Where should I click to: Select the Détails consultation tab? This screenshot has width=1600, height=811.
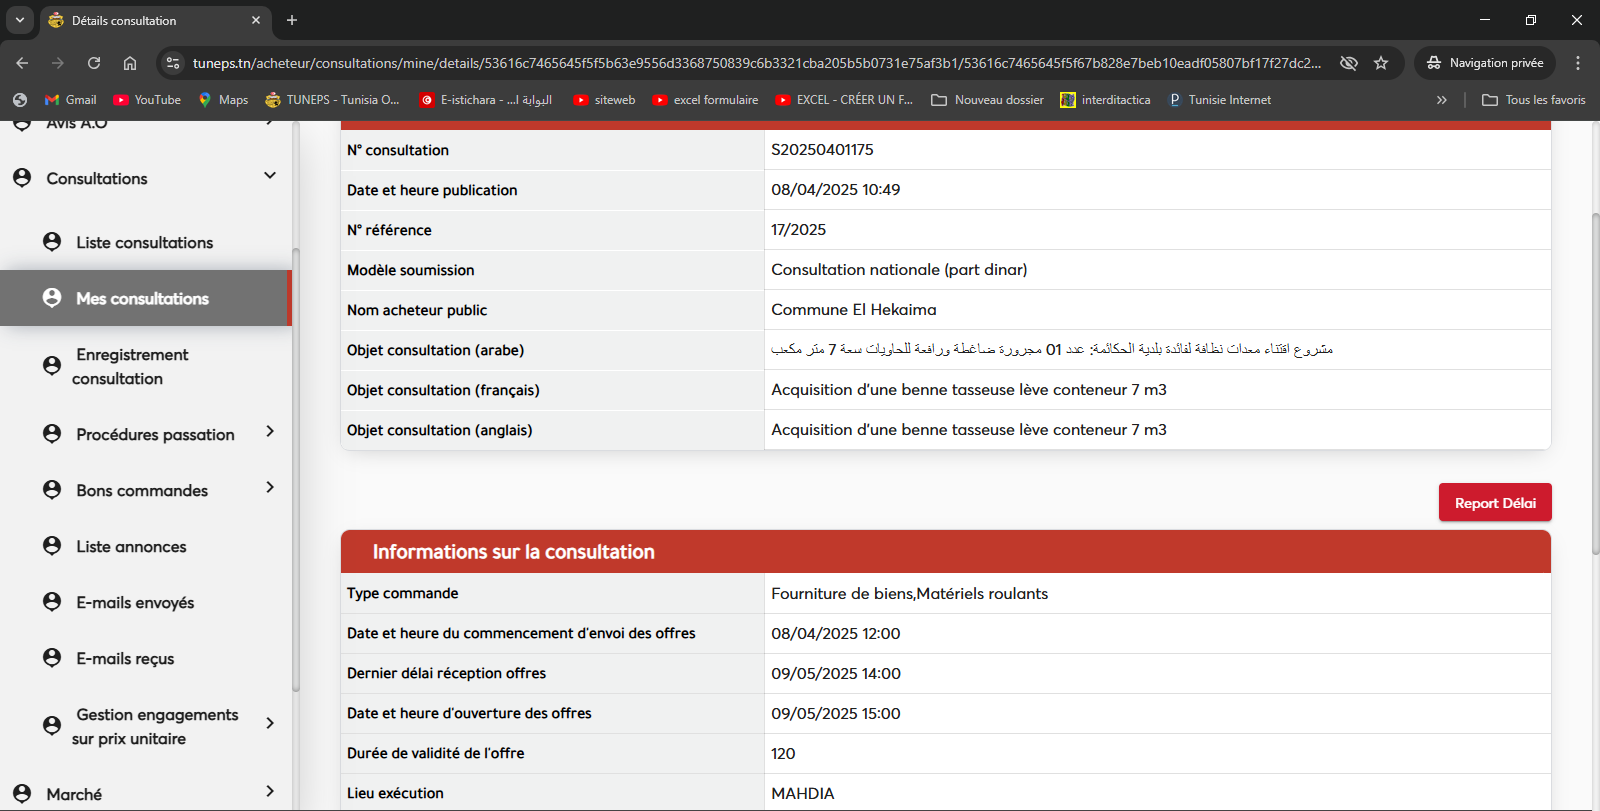pyautogui.click(x=155, y=21)
